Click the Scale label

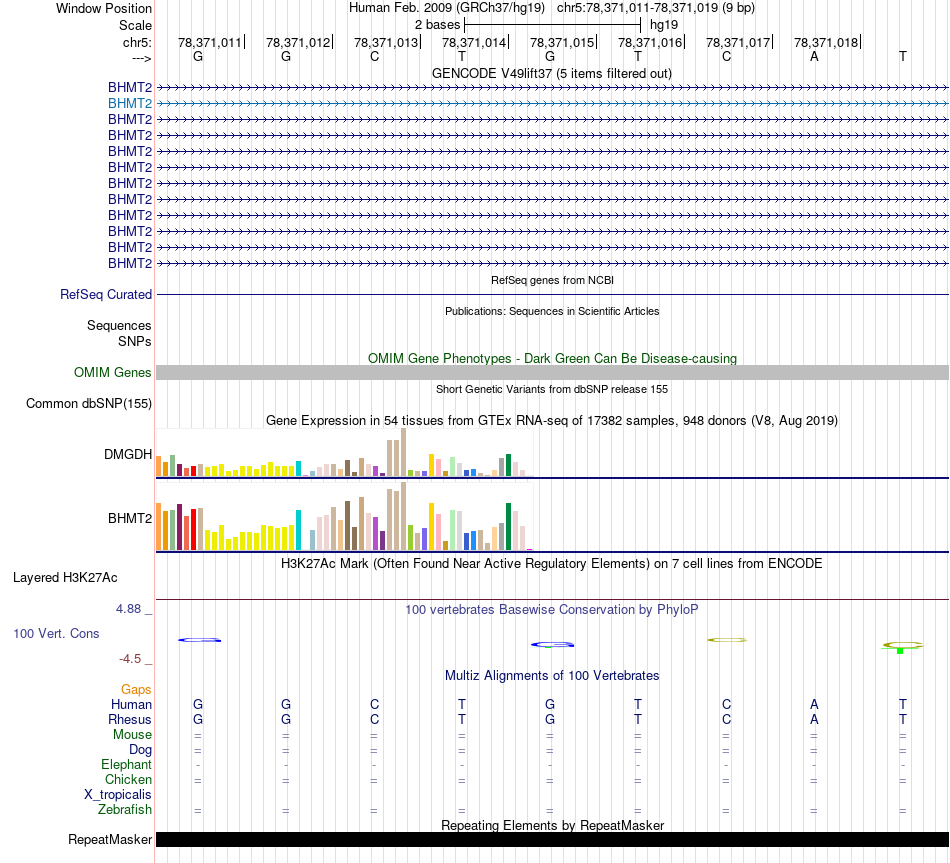click(135, 25)
